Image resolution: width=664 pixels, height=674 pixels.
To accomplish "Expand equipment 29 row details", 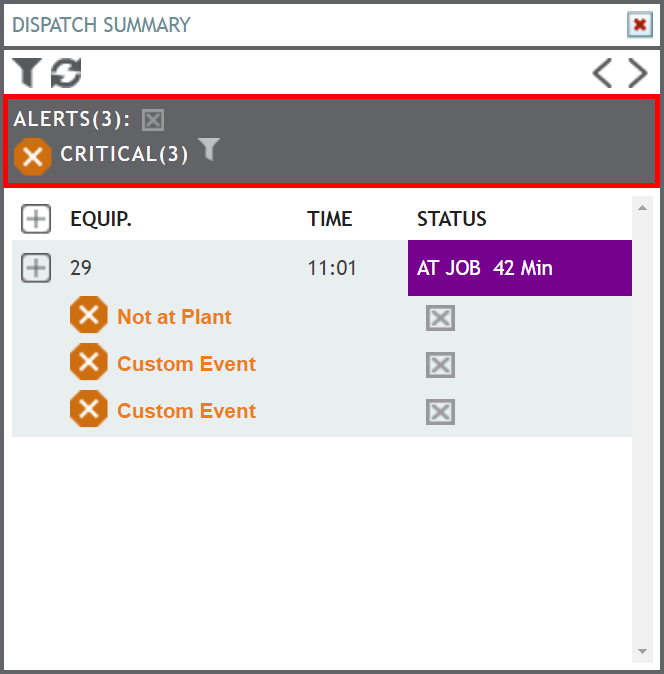I will 36,268.
